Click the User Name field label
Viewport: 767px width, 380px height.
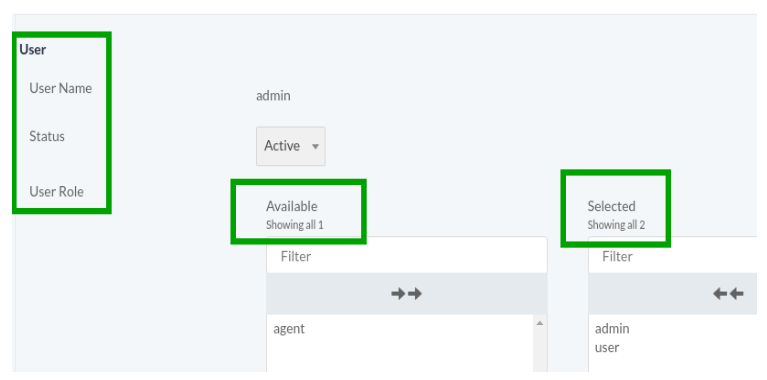[x=61, y=89]
